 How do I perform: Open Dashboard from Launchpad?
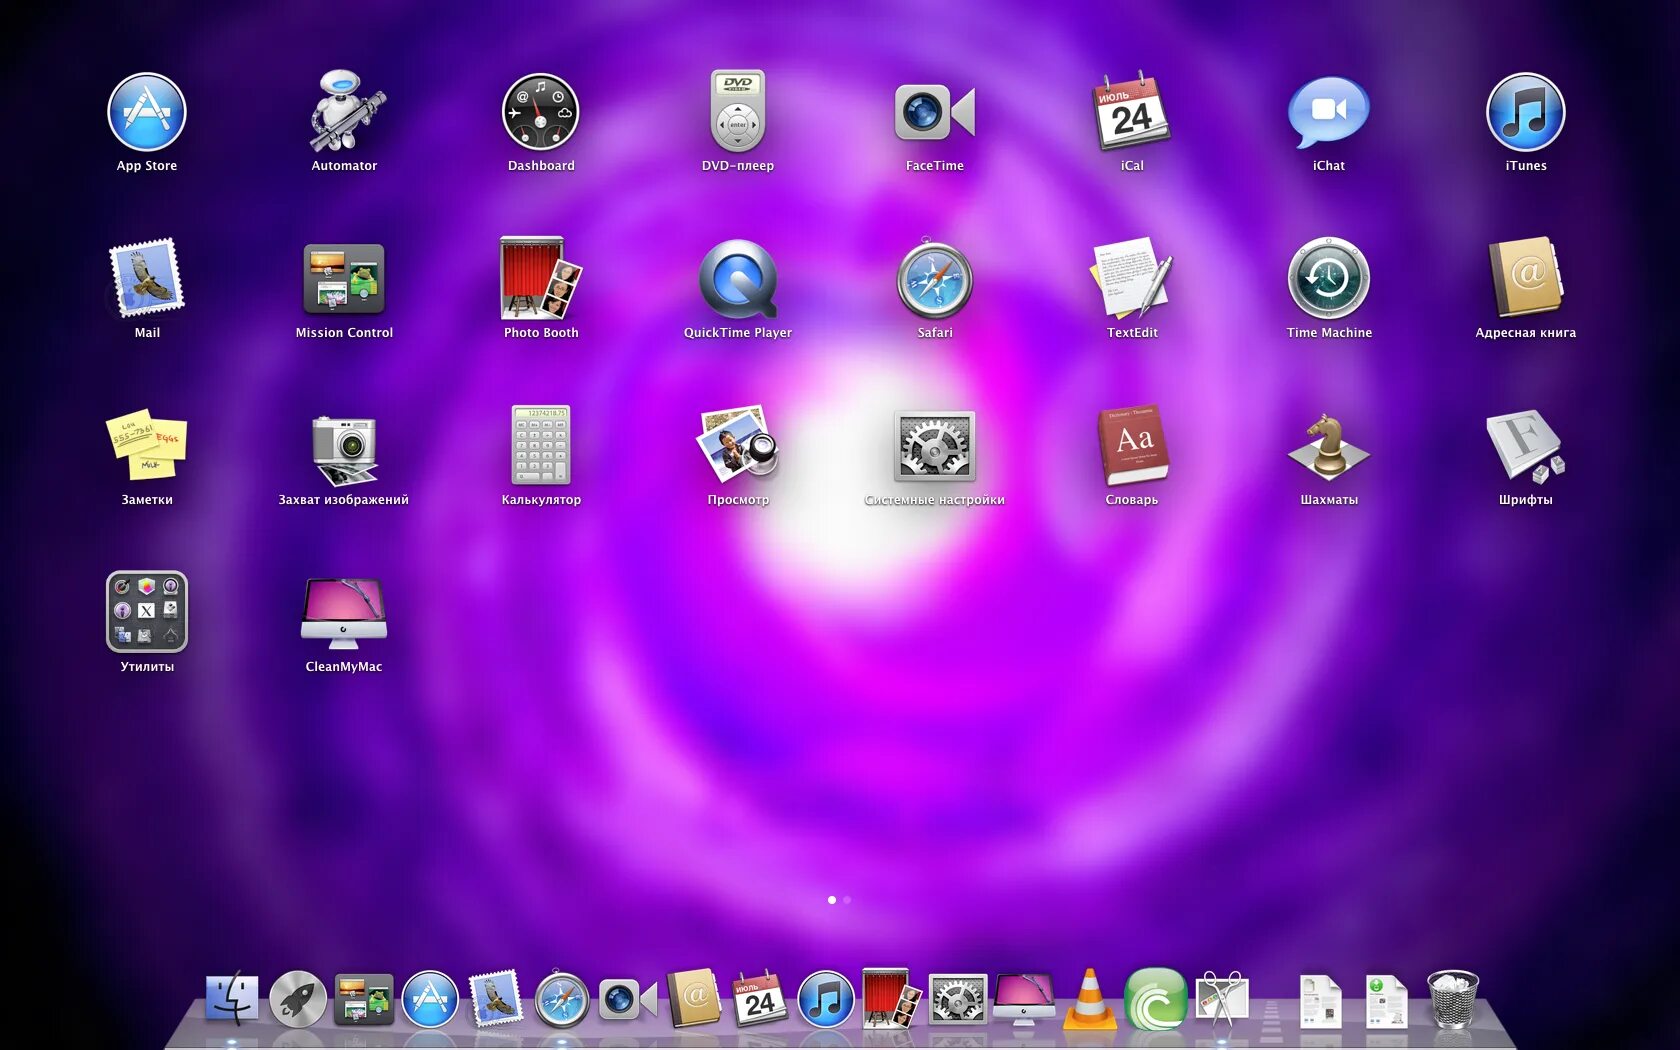(541, 112)
